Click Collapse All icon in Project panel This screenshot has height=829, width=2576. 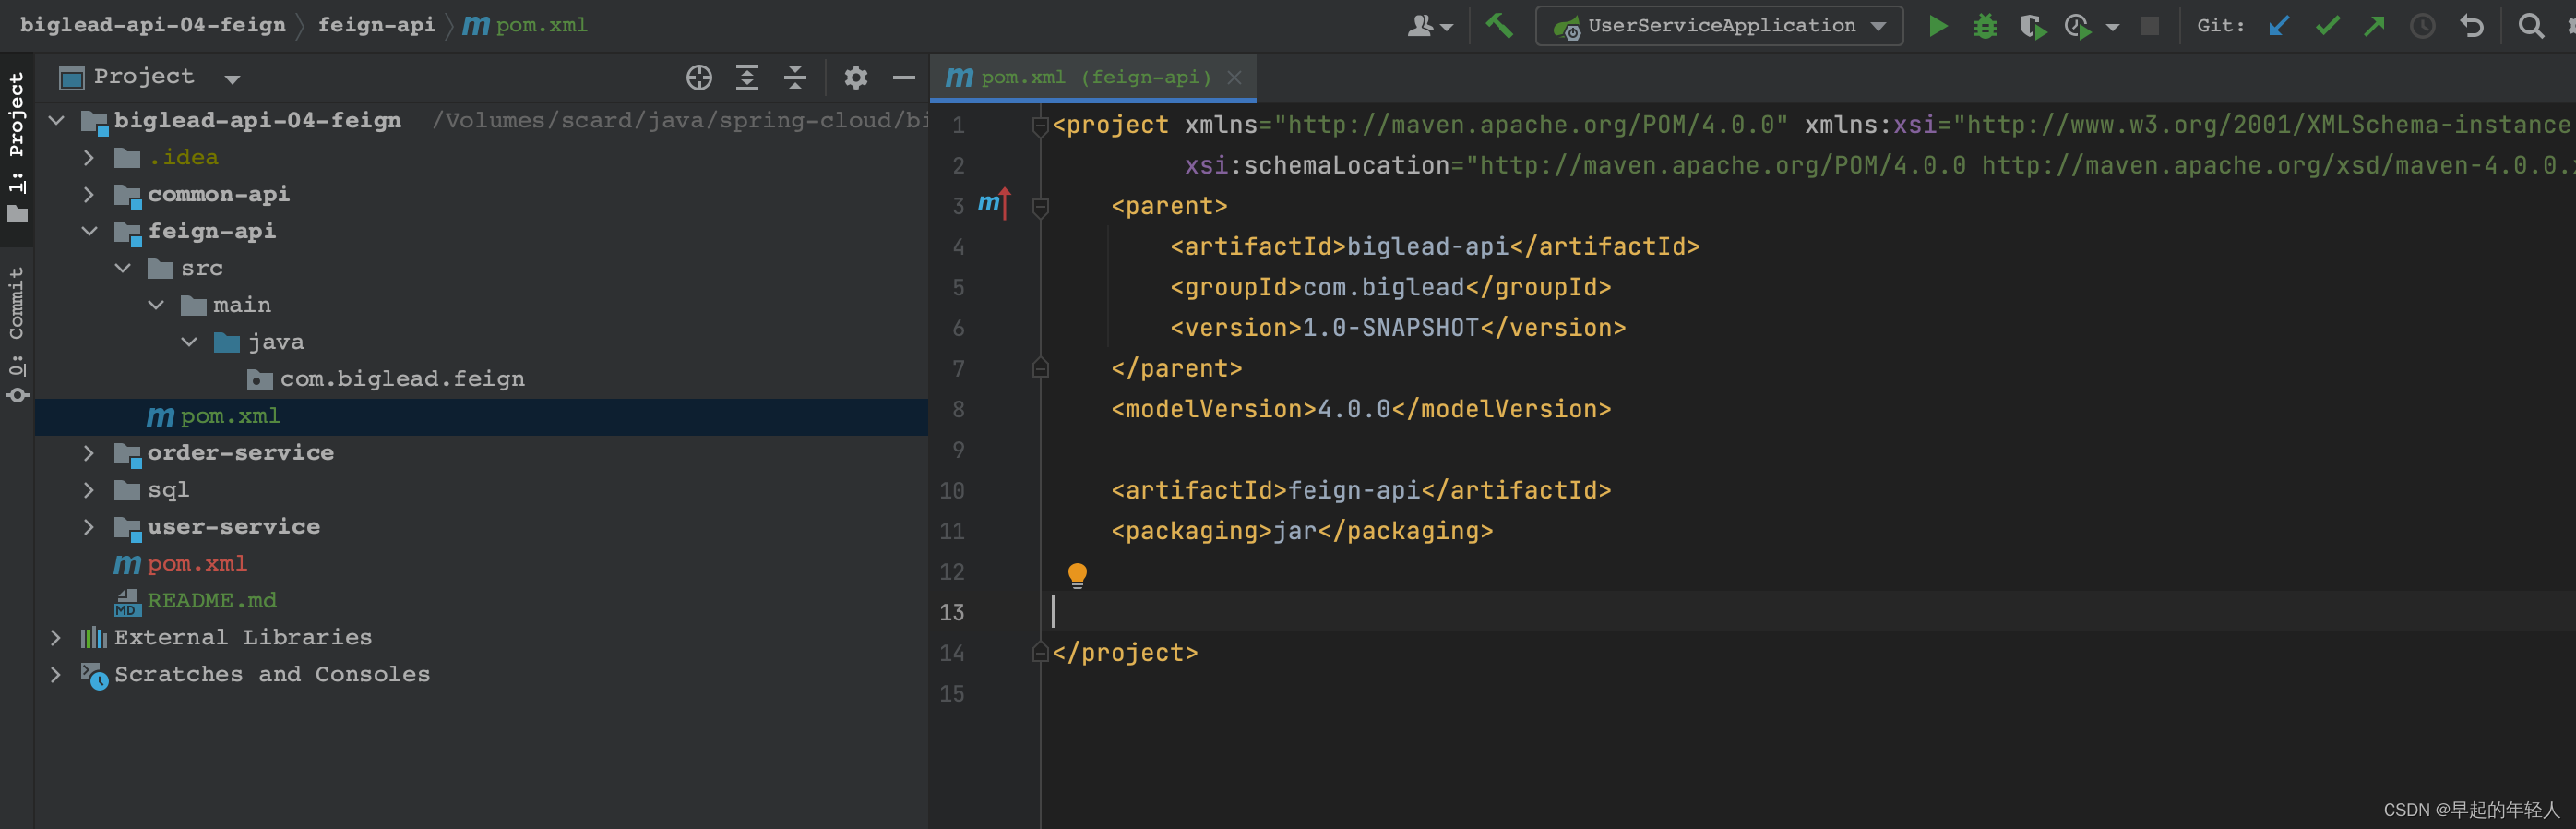pyautogui.click(x=795, y=78)
